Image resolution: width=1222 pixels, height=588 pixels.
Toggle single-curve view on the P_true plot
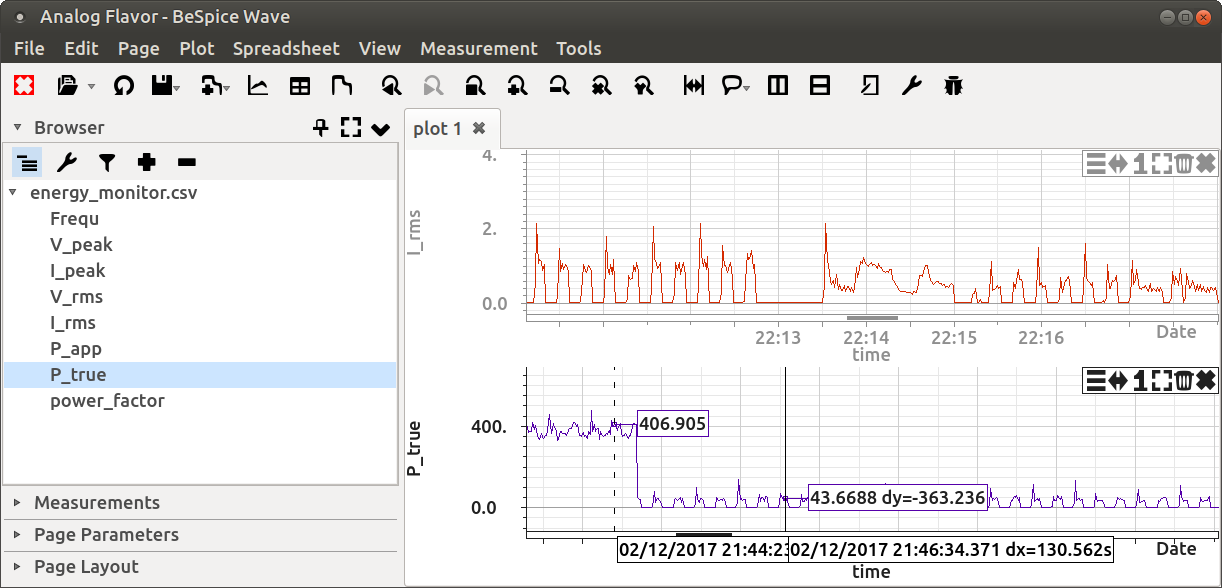coord(1139,380)
